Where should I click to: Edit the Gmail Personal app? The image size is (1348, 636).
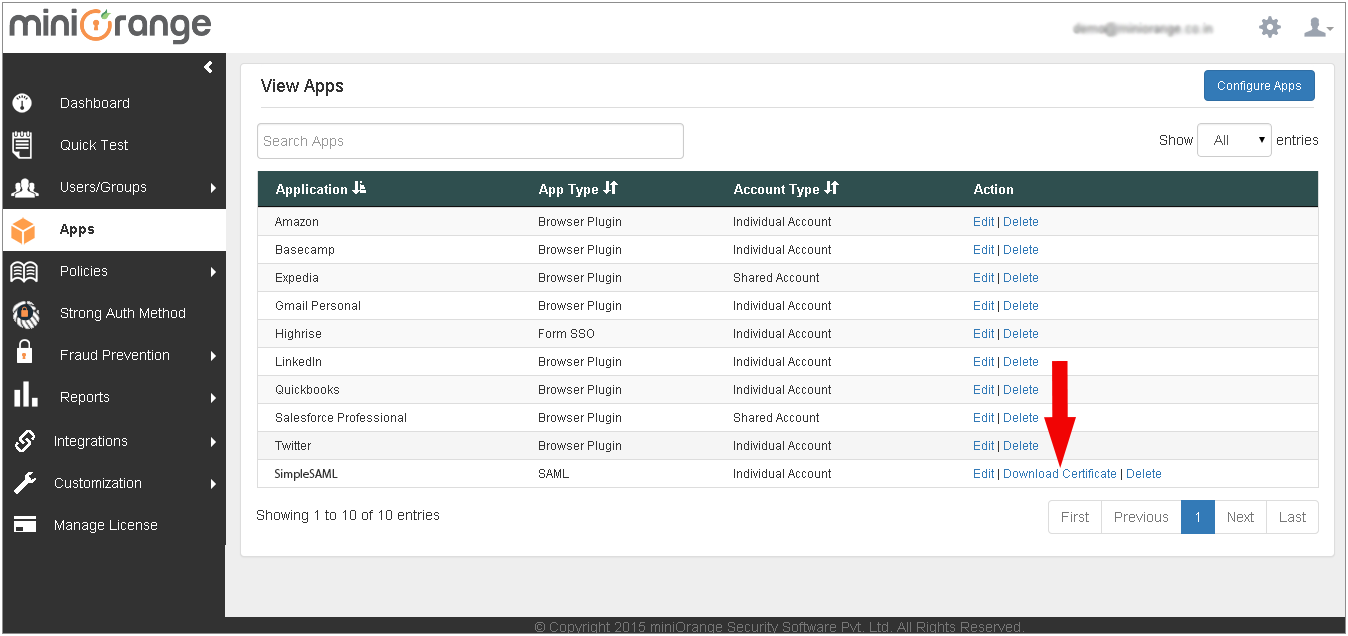tap(983, 306)
